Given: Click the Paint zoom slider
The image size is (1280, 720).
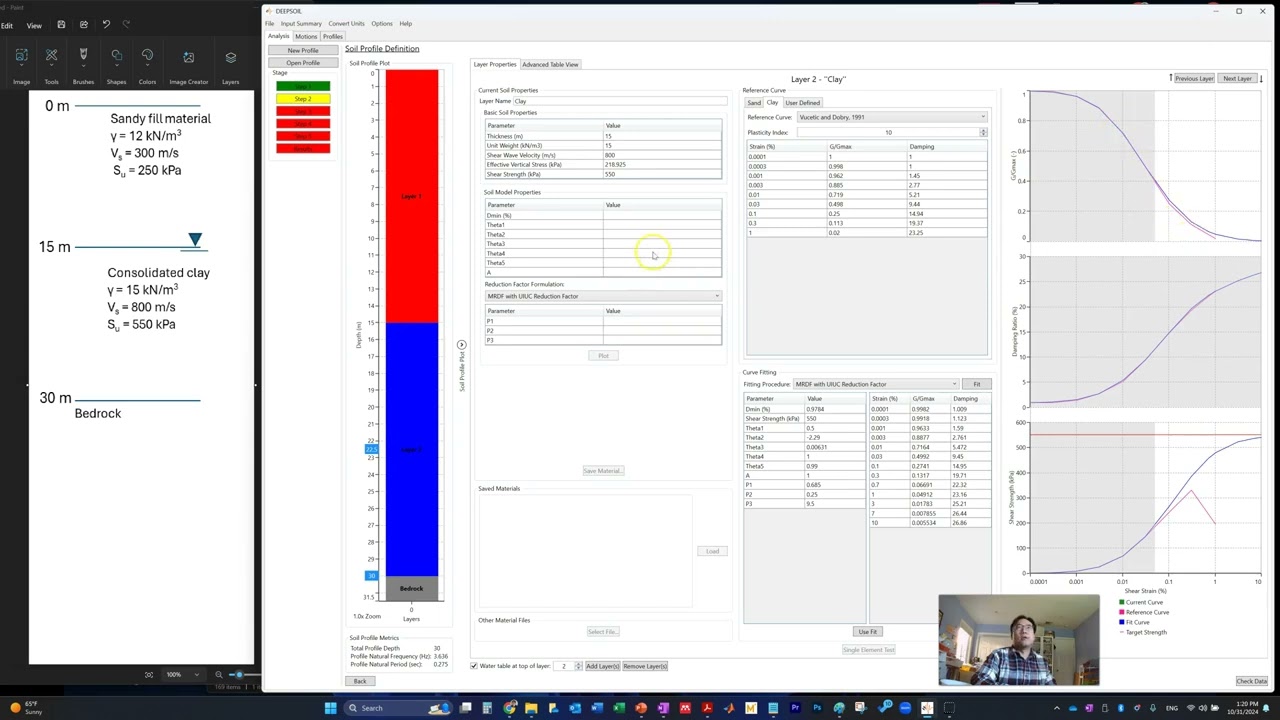Looking at the screenshot, I should 240,675.
